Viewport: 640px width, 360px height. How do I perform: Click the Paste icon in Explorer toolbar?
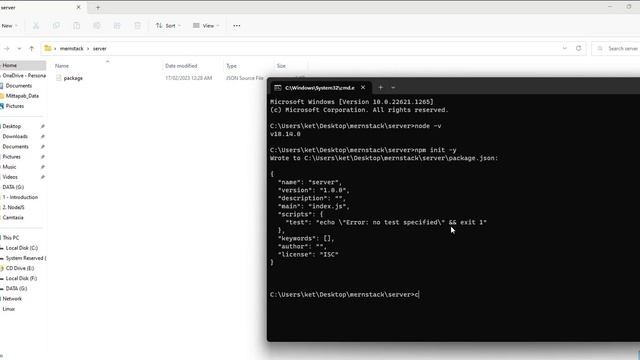(76, 26)
